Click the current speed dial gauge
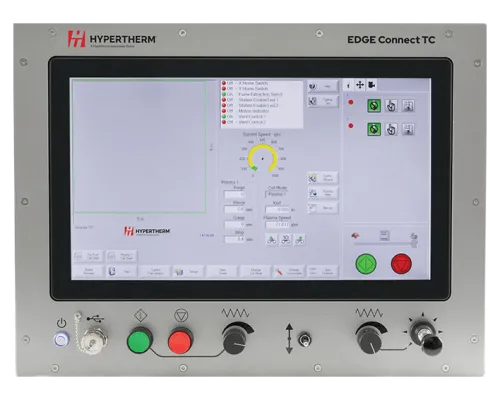This screenshot has width=500, height=400. [x=263, y=158]
